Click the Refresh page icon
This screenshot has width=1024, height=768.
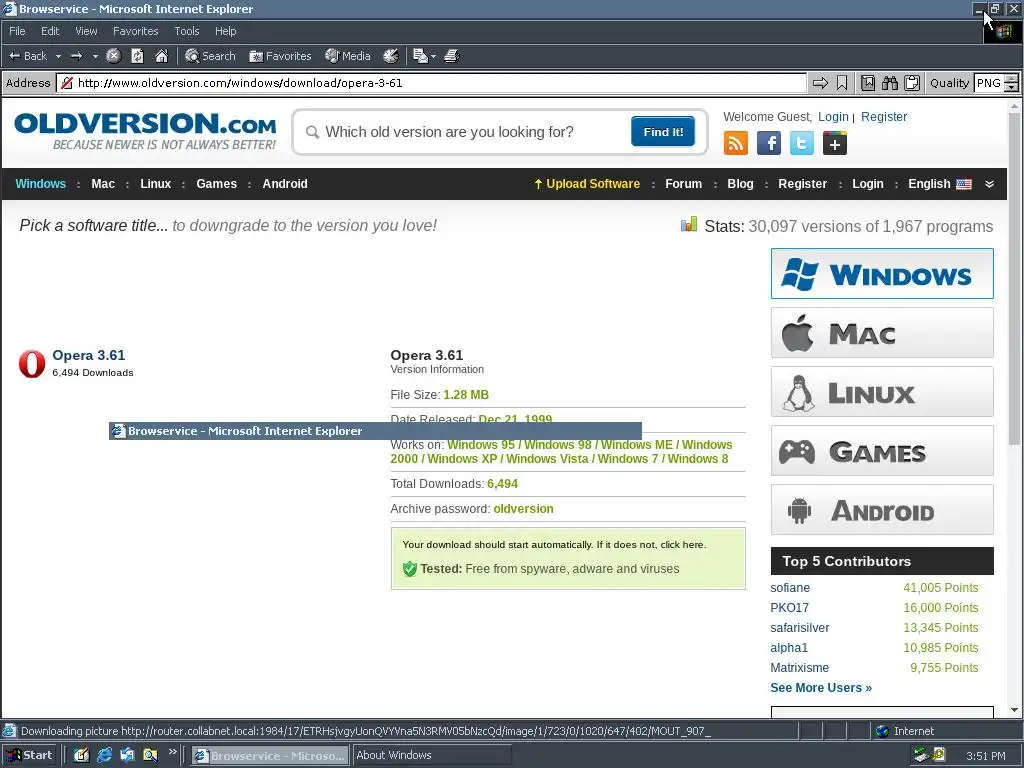tap(137, 56)
